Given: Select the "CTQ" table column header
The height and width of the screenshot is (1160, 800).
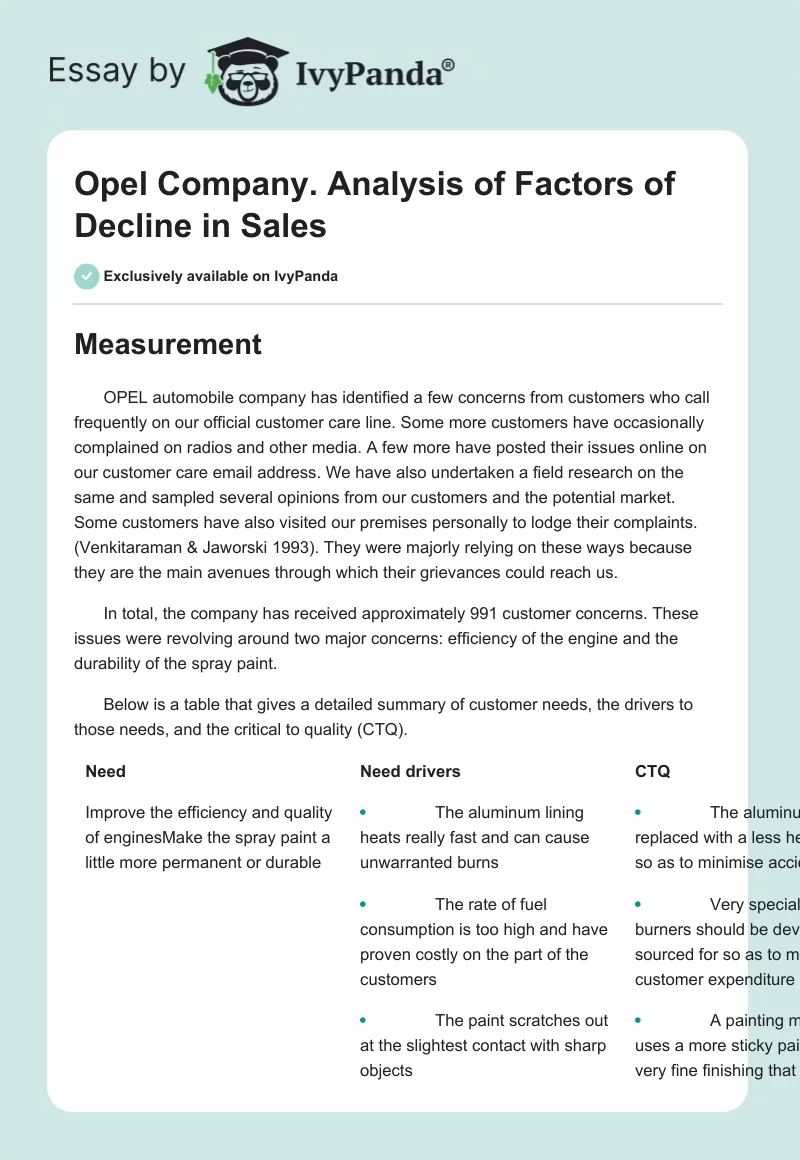Looking at the screenshot, I should [652, 771].
